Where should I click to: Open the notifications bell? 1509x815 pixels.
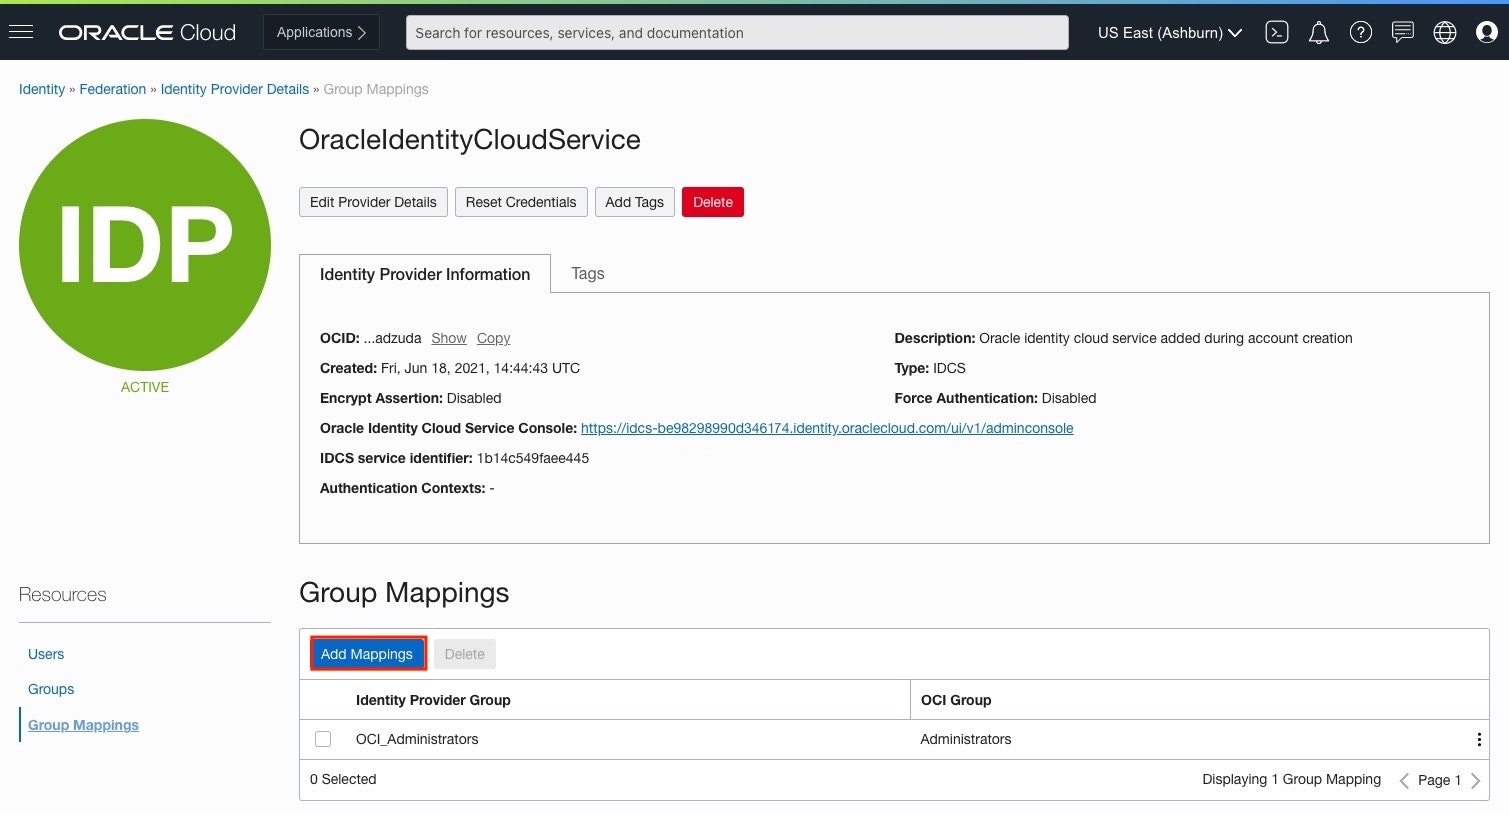click(x=1319, y=33)
